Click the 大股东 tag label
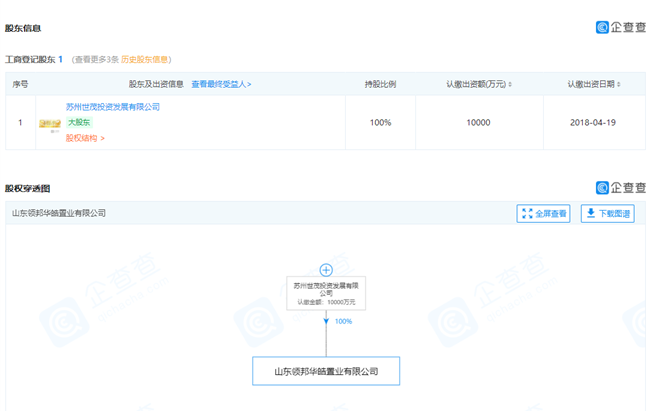The width and height of the screenshot is (650, 411). point(79,122)
